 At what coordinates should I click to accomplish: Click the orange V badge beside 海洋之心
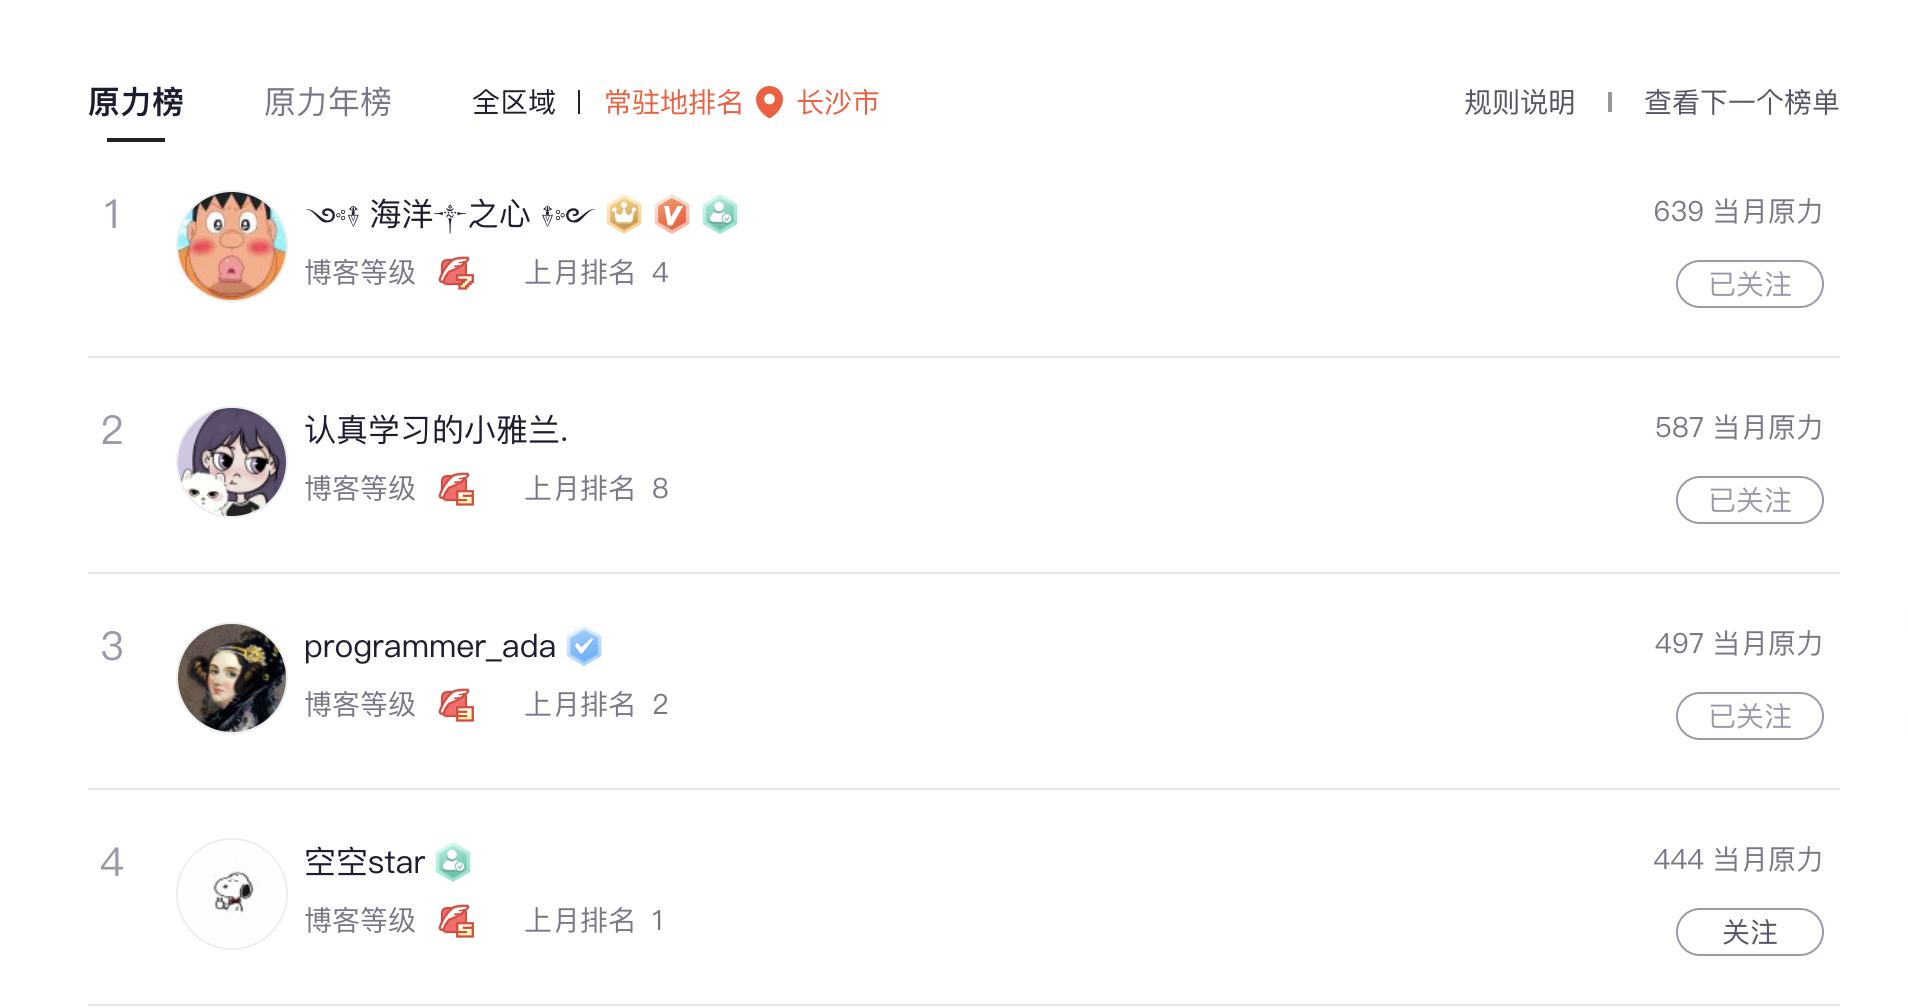(x=672, y=214)
